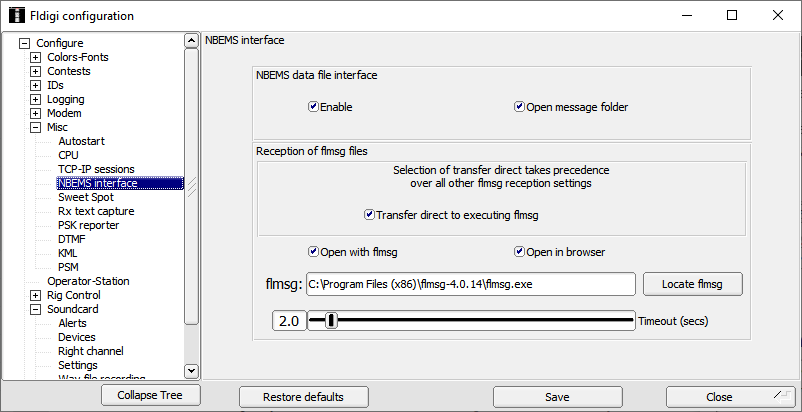Screen dimensions: 802x412
Task: Click the Rig Control label
Action: point(74,295)
